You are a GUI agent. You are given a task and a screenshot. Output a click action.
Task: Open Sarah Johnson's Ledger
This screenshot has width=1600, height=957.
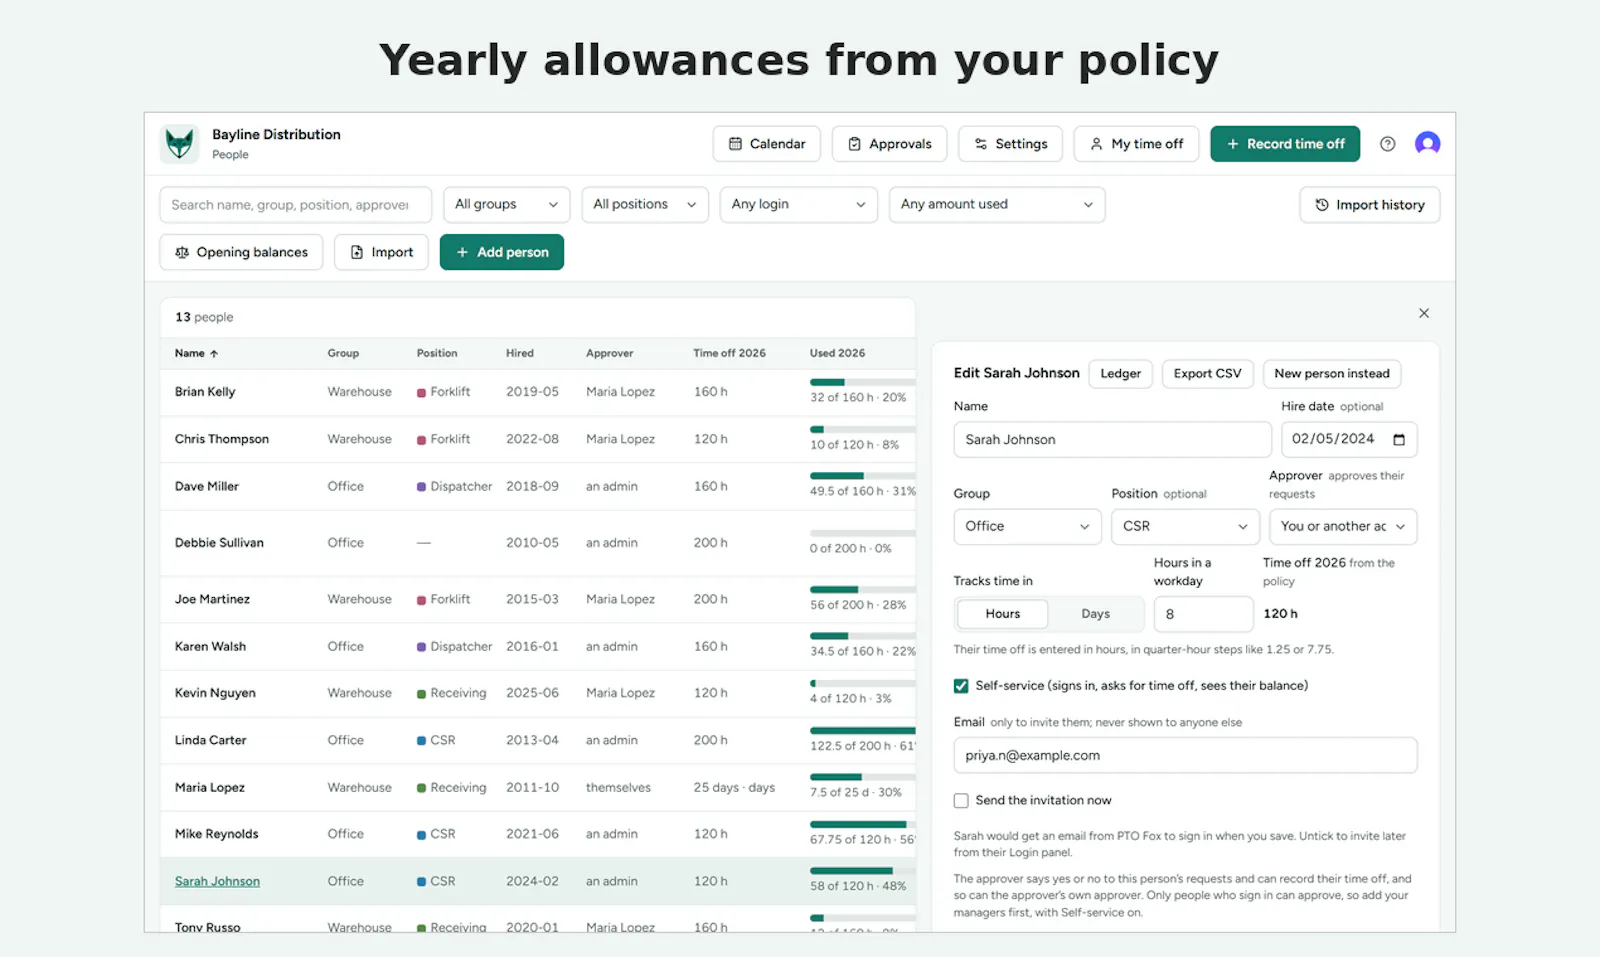click(x=1120, y=374)
